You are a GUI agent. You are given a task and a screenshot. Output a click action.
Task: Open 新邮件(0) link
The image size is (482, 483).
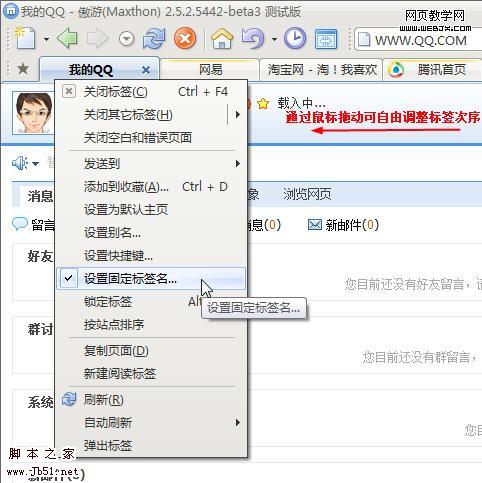352,225
